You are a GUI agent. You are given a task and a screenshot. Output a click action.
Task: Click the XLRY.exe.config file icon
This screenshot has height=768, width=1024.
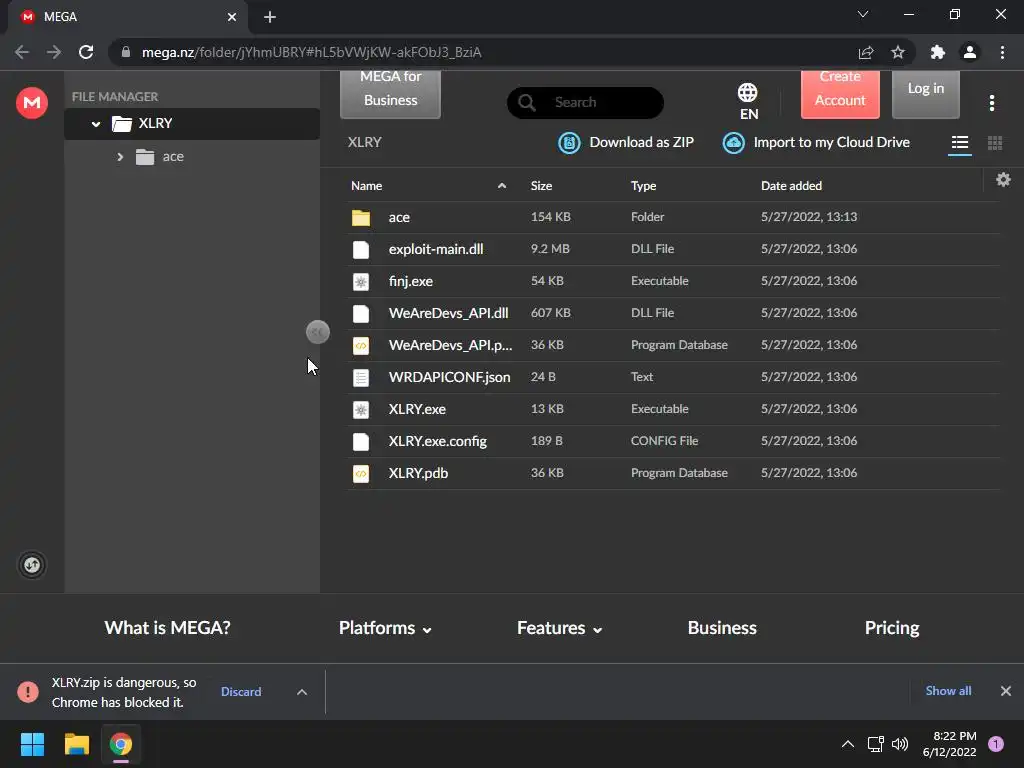pyautogui.click(x=360, y=441)
